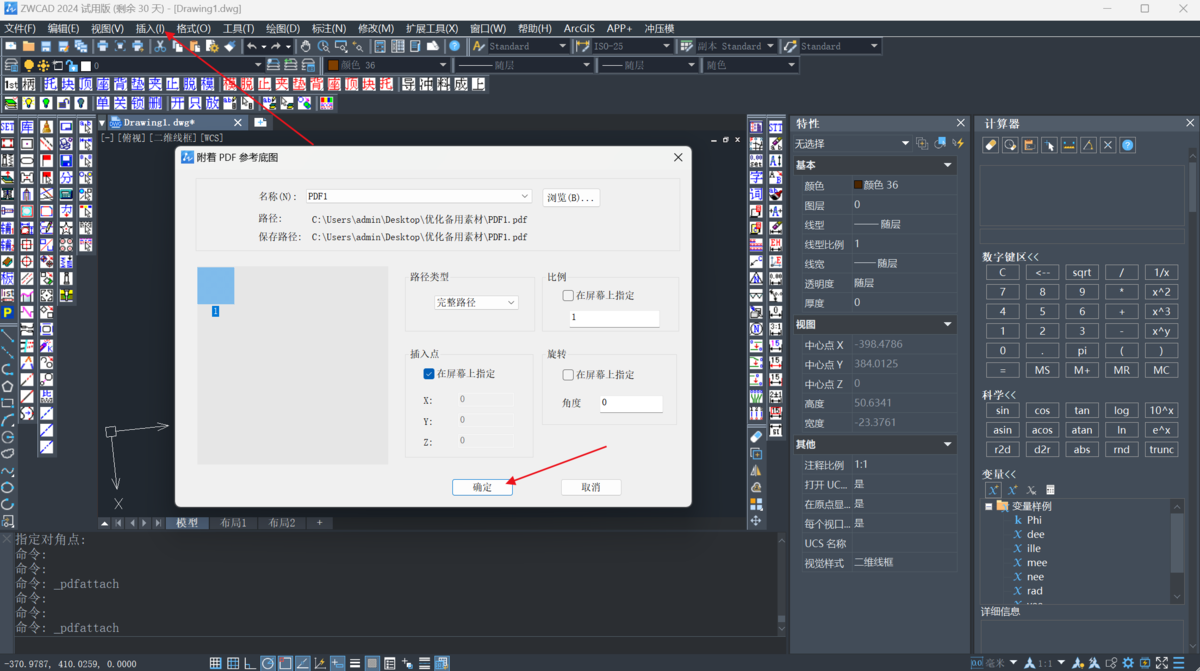Switch to the 布局2 layout tab
The height and width of the screenshot is (671, 1200).
point(281,523)
